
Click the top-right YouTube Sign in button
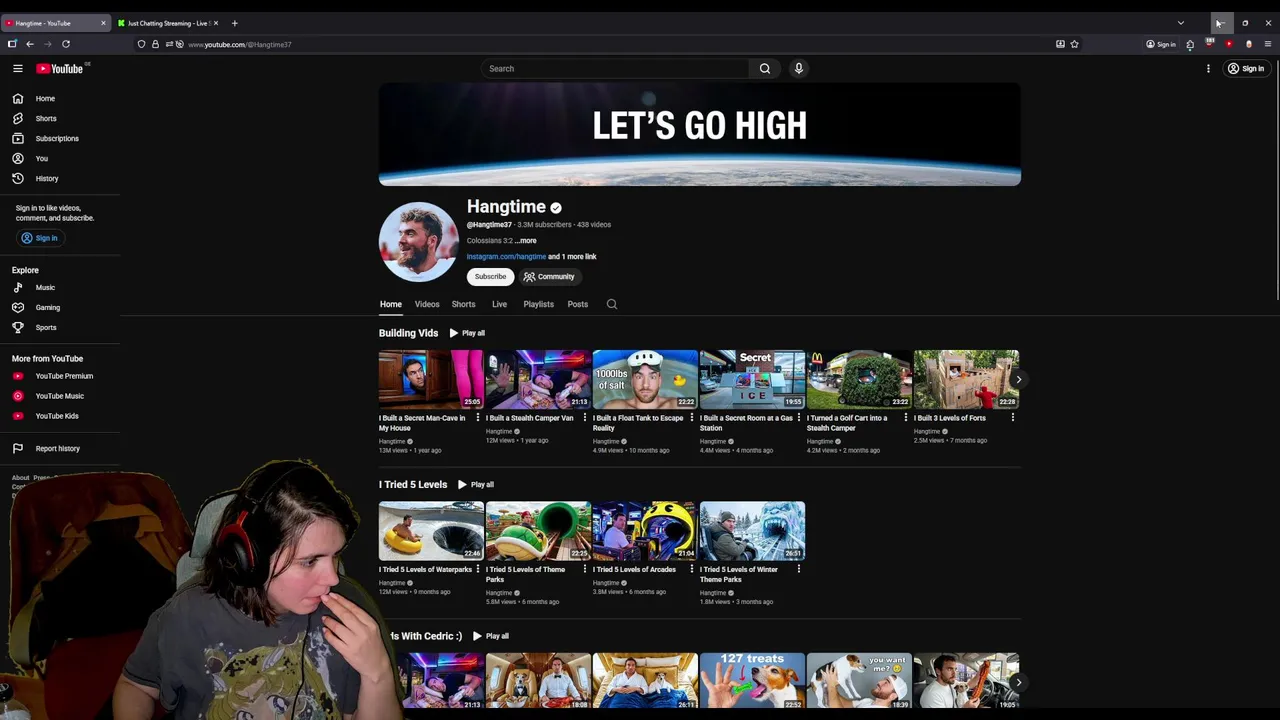pos(1246,68)
